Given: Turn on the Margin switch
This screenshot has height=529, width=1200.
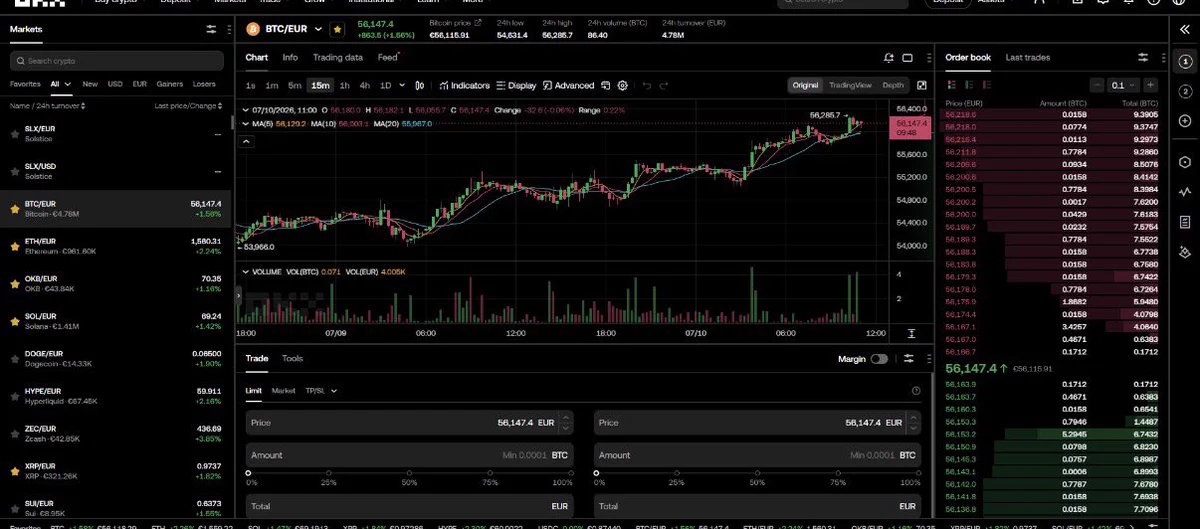Looking at the screenshot, I should point(879,358).
